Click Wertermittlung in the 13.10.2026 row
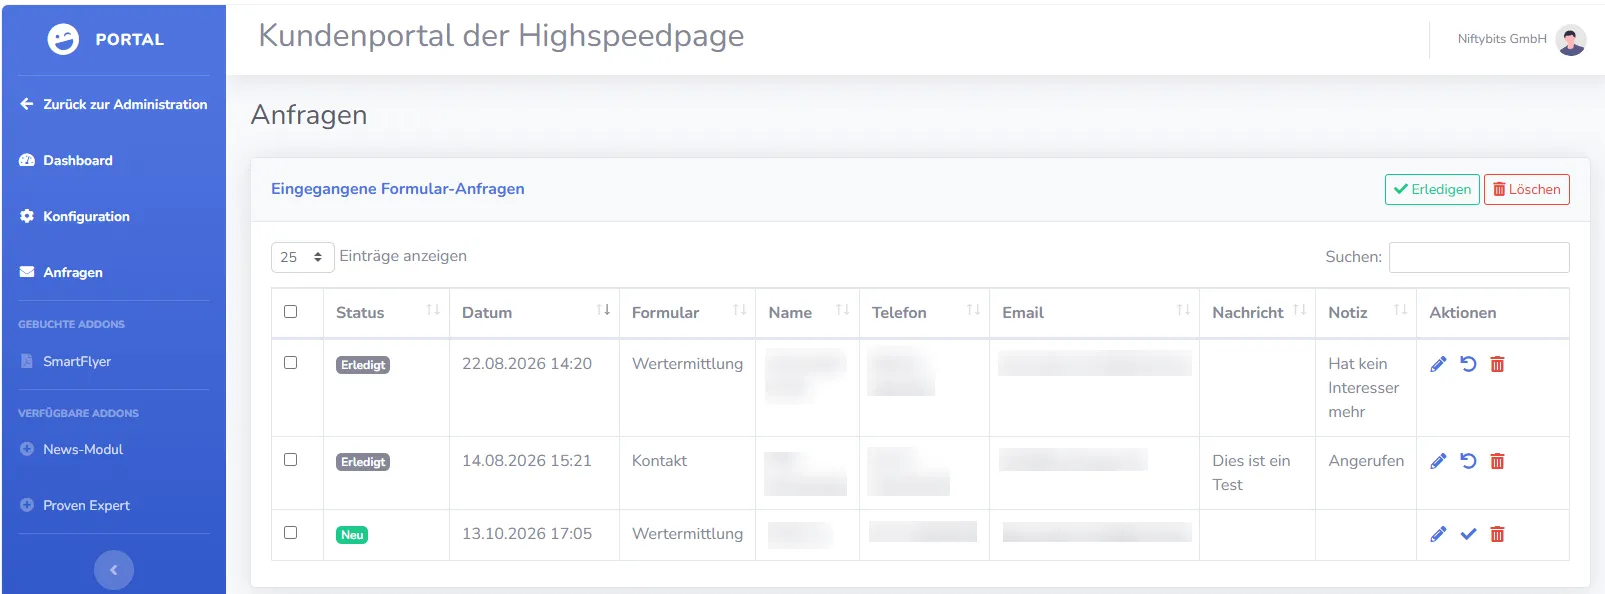This screenshot has width=1605, height=594. (x=687, y=534)
